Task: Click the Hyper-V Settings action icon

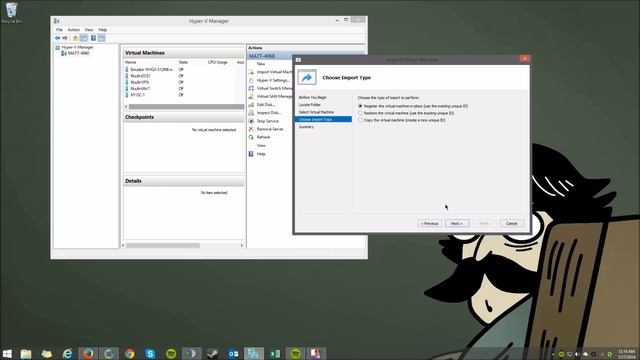Action: [251, 80]
